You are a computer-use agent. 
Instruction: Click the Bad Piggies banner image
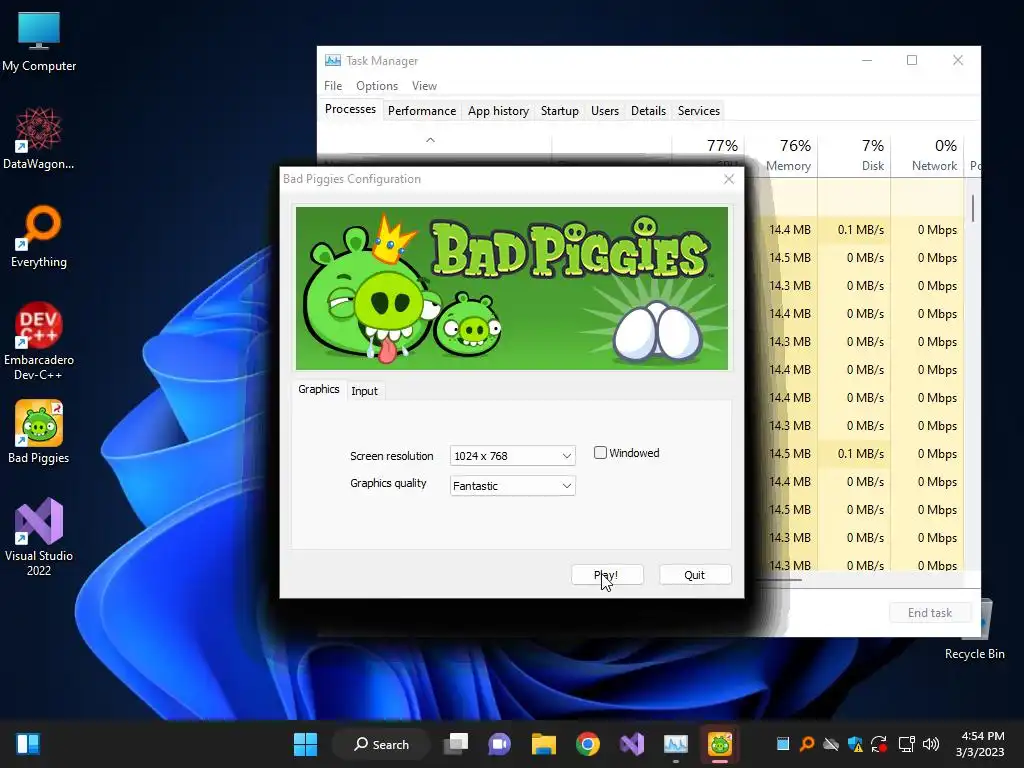[512, 289]
